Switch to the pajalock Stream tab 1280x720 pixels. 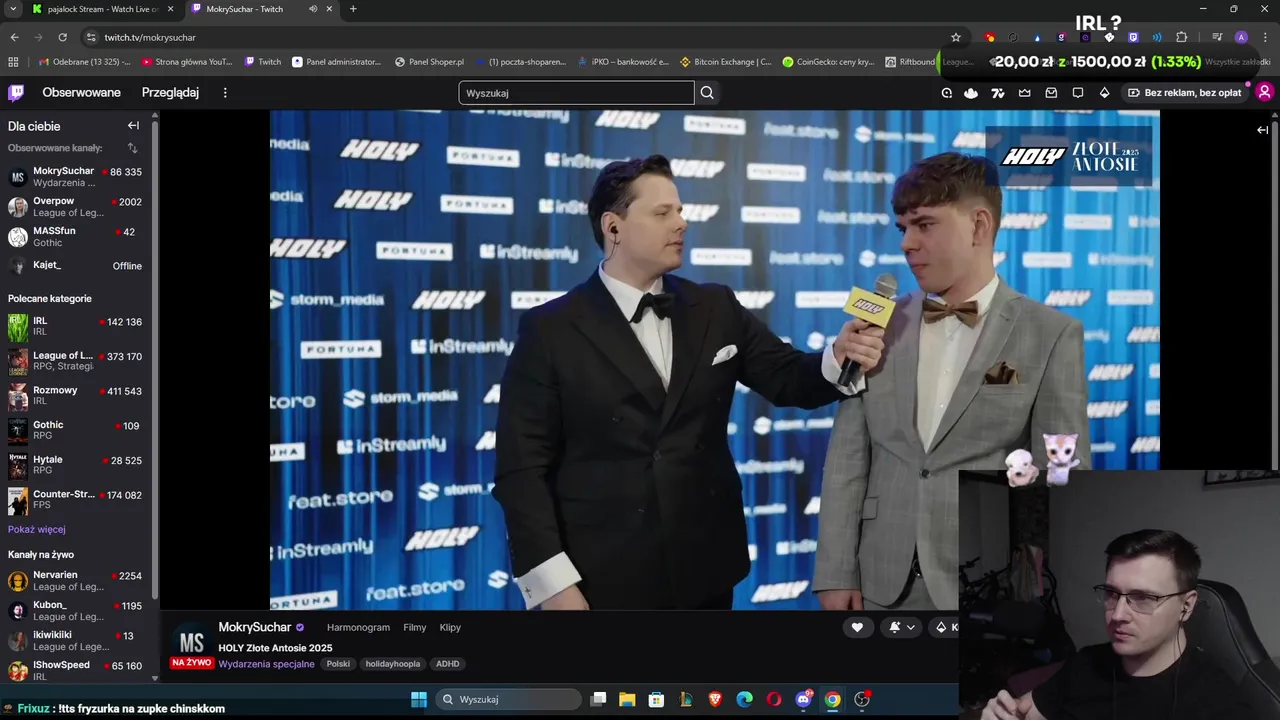click(x=101, y=9)
